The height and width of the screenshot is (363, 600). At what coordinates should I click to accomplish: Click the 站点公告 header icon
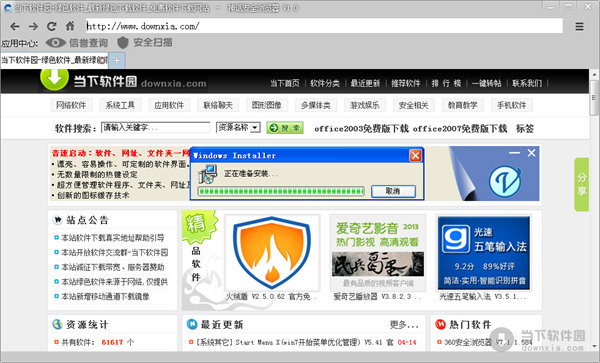tap(57, 220)
